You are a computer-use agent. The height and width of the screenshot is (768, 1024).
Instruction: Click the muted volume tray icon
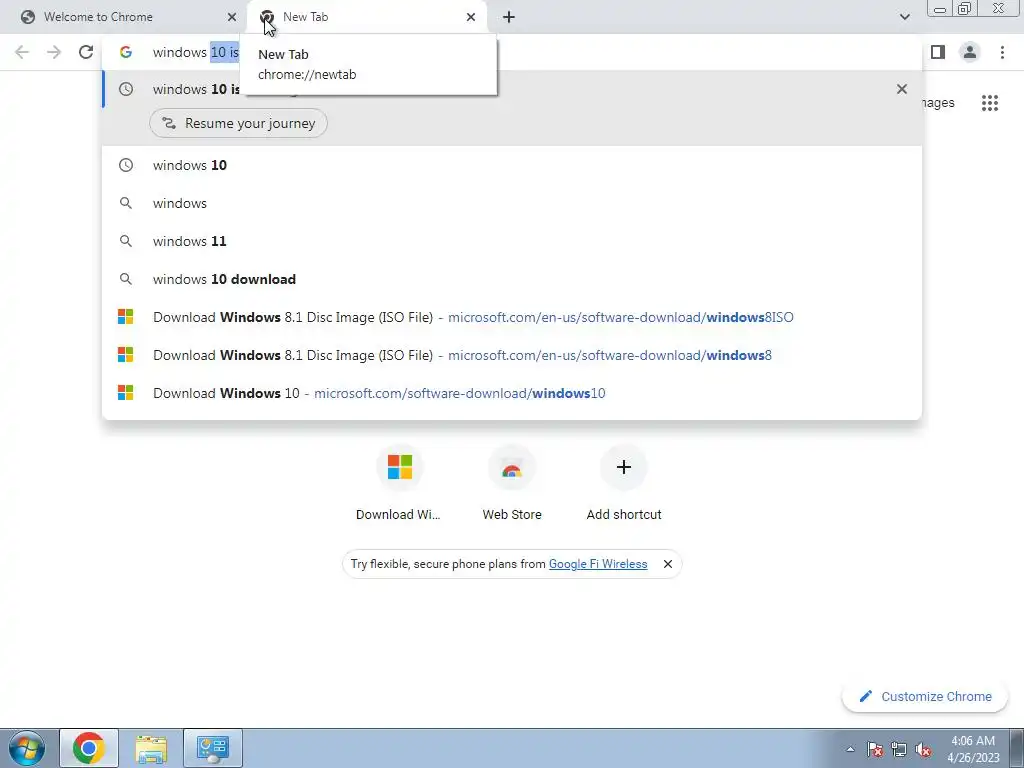[x=923, y=749]
